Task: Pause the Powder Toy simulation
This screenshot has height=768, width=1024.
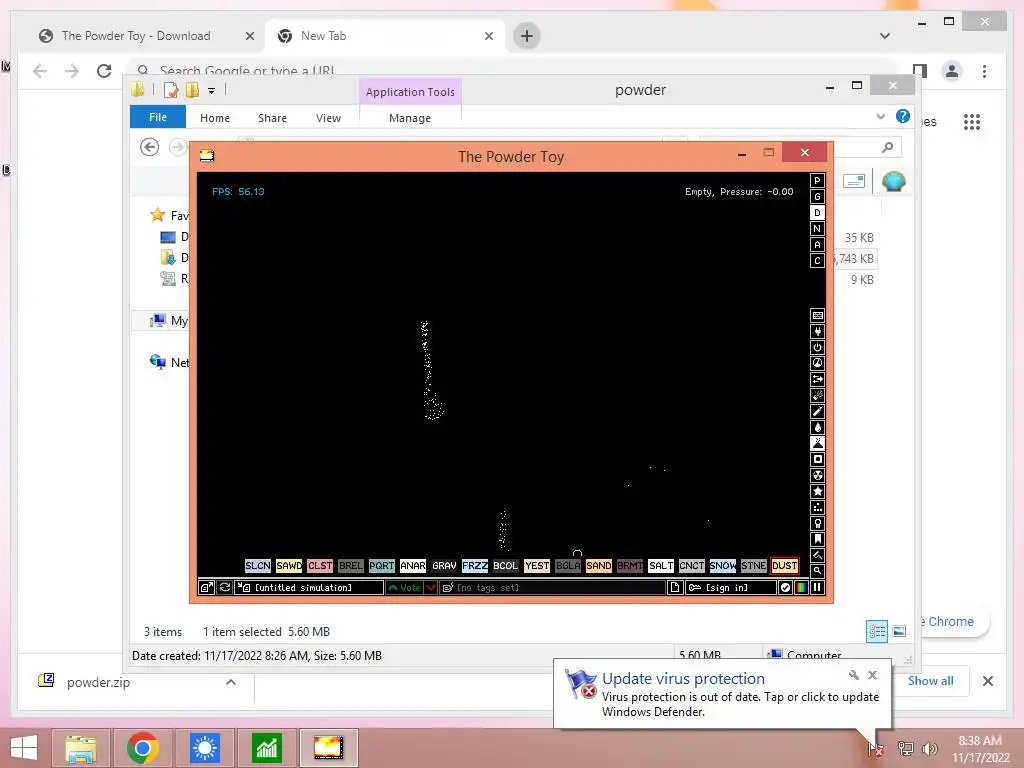Action: click(817, 588)
